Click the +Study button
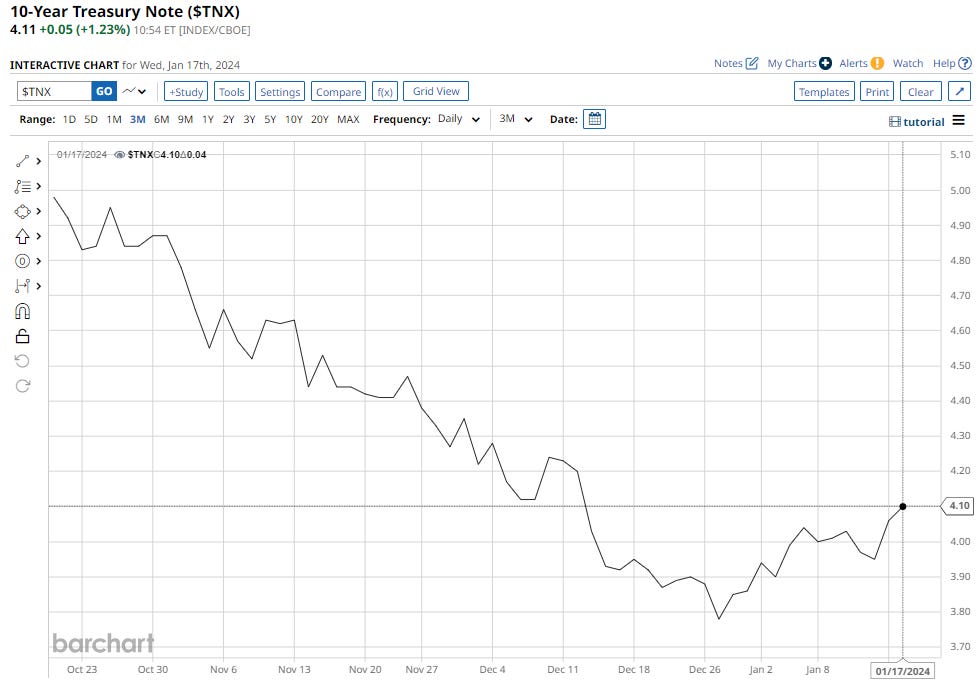 [185, 91]
